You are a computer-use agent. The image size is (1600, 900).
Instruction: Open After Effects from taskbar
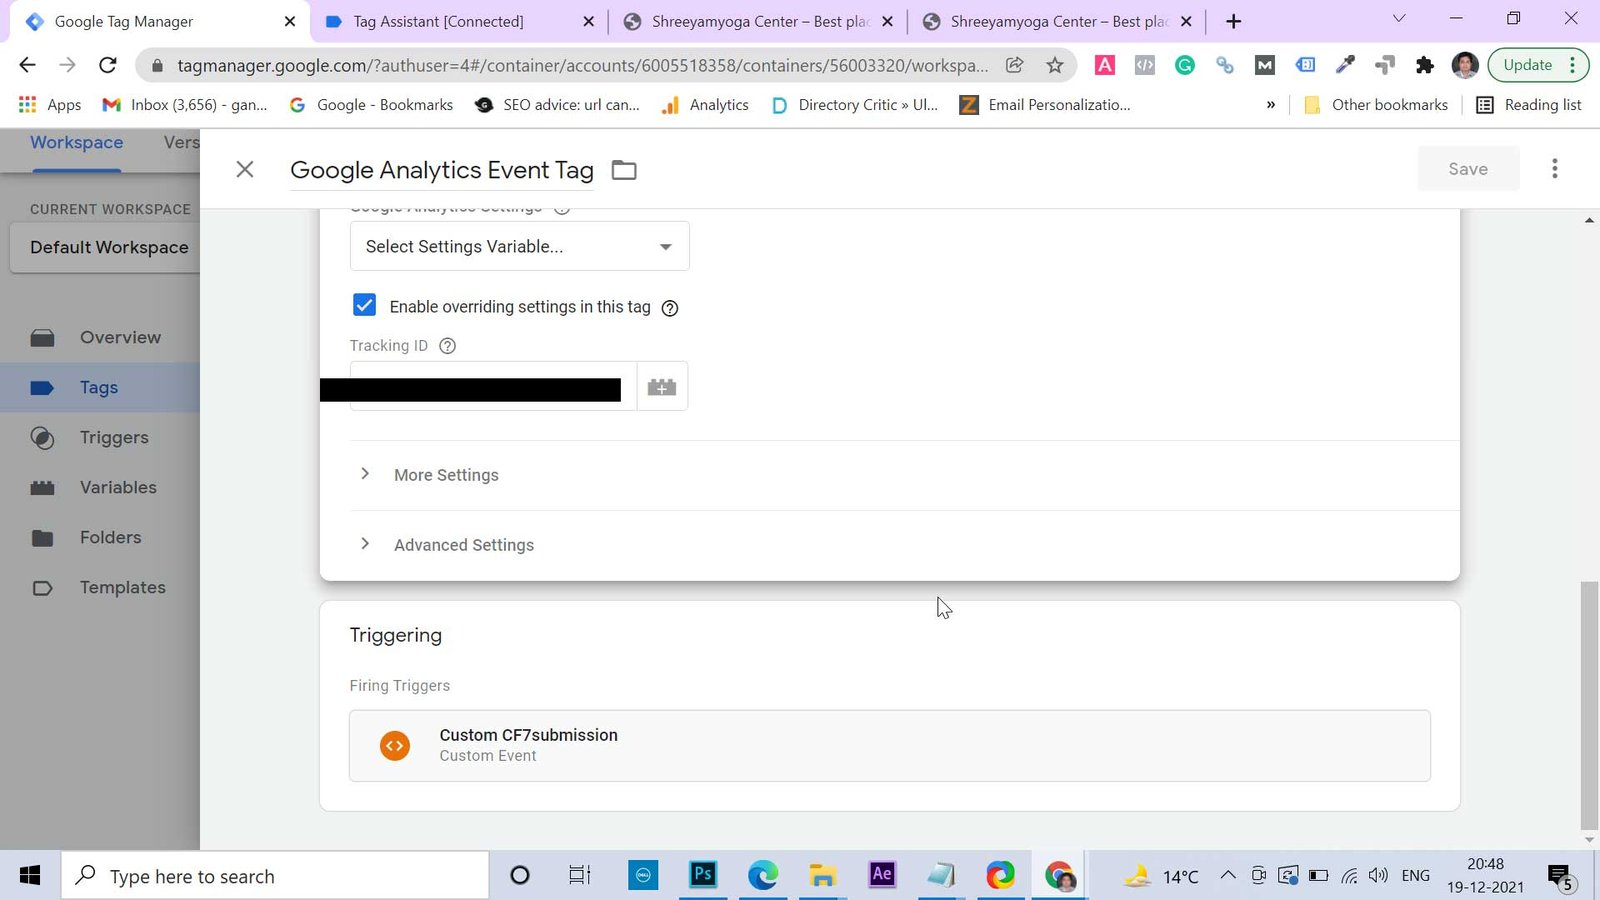click(x=882, y=875)
